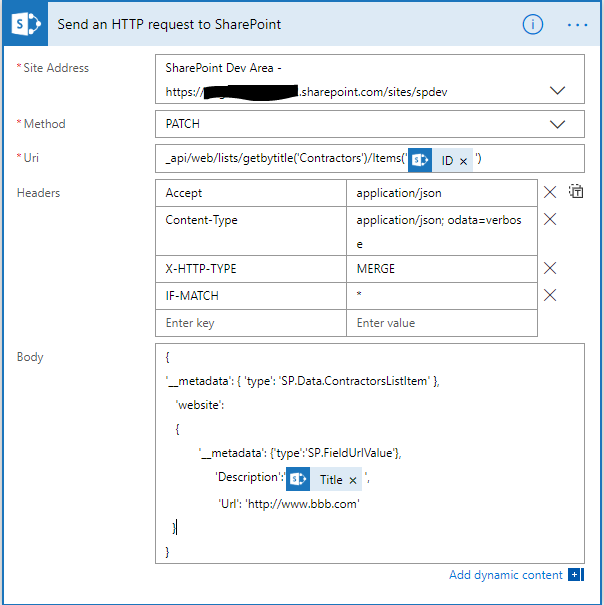
Task: Click the application/json Accept value field
Action: coord(442,193)
